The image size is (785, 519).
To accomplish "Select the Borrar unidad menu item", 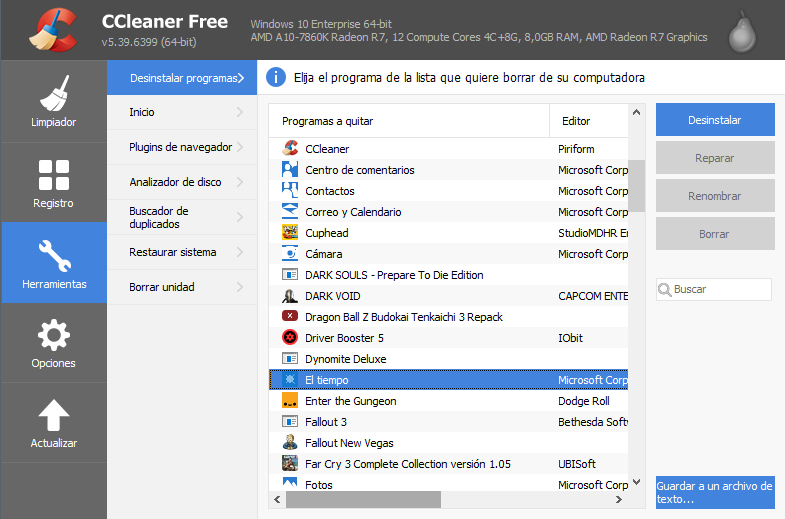I will click(x=162, y=287).
